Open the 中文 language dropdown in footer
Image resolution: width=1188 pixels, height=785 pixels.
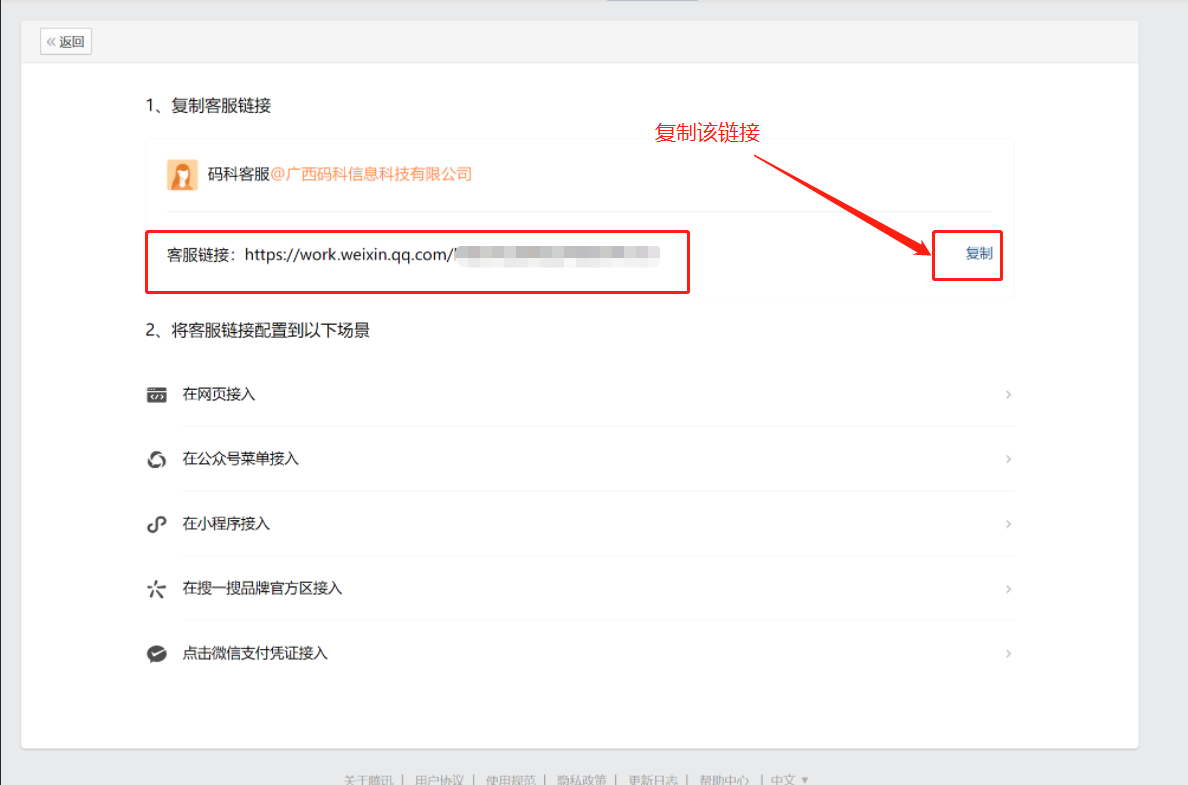click(x=789, y=780)
